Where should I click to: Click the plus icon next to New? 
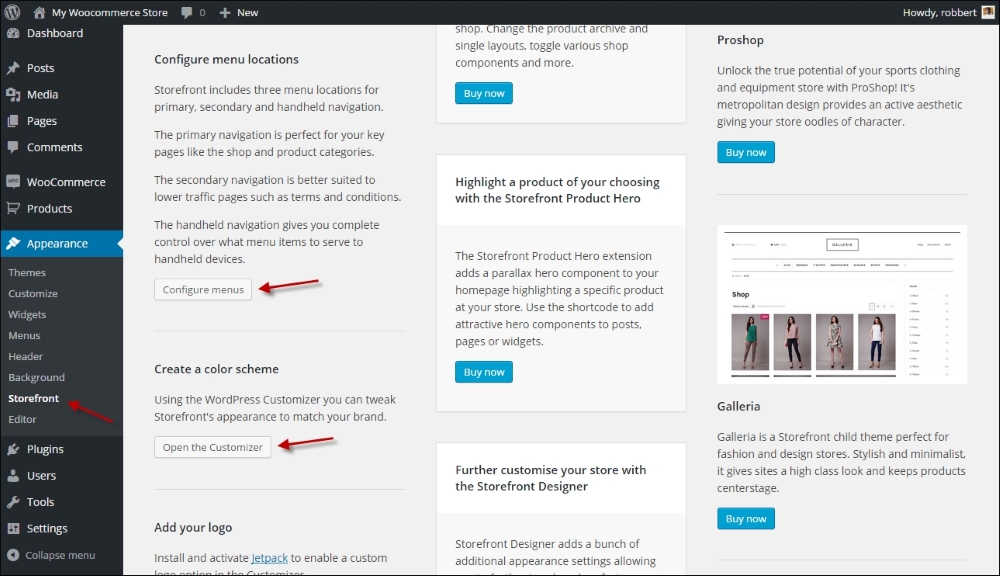224,12
